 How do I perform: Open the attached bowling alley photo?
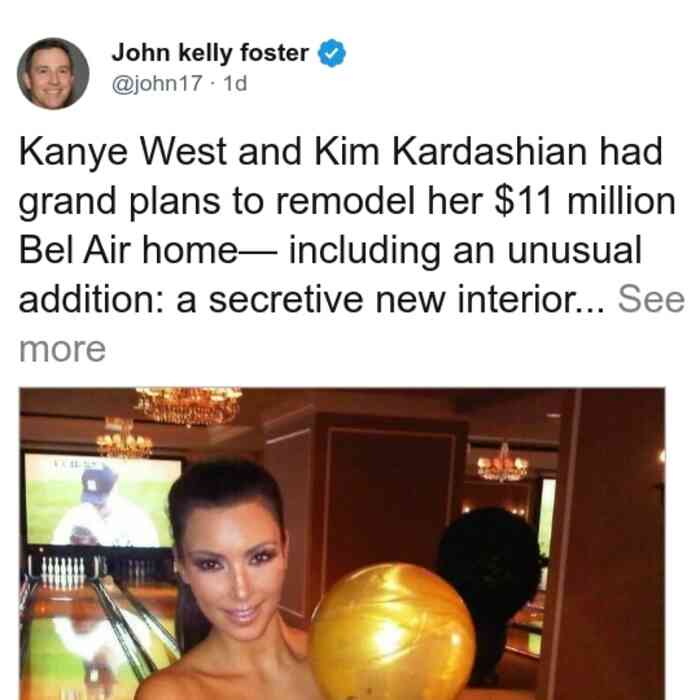coord(342,544)
